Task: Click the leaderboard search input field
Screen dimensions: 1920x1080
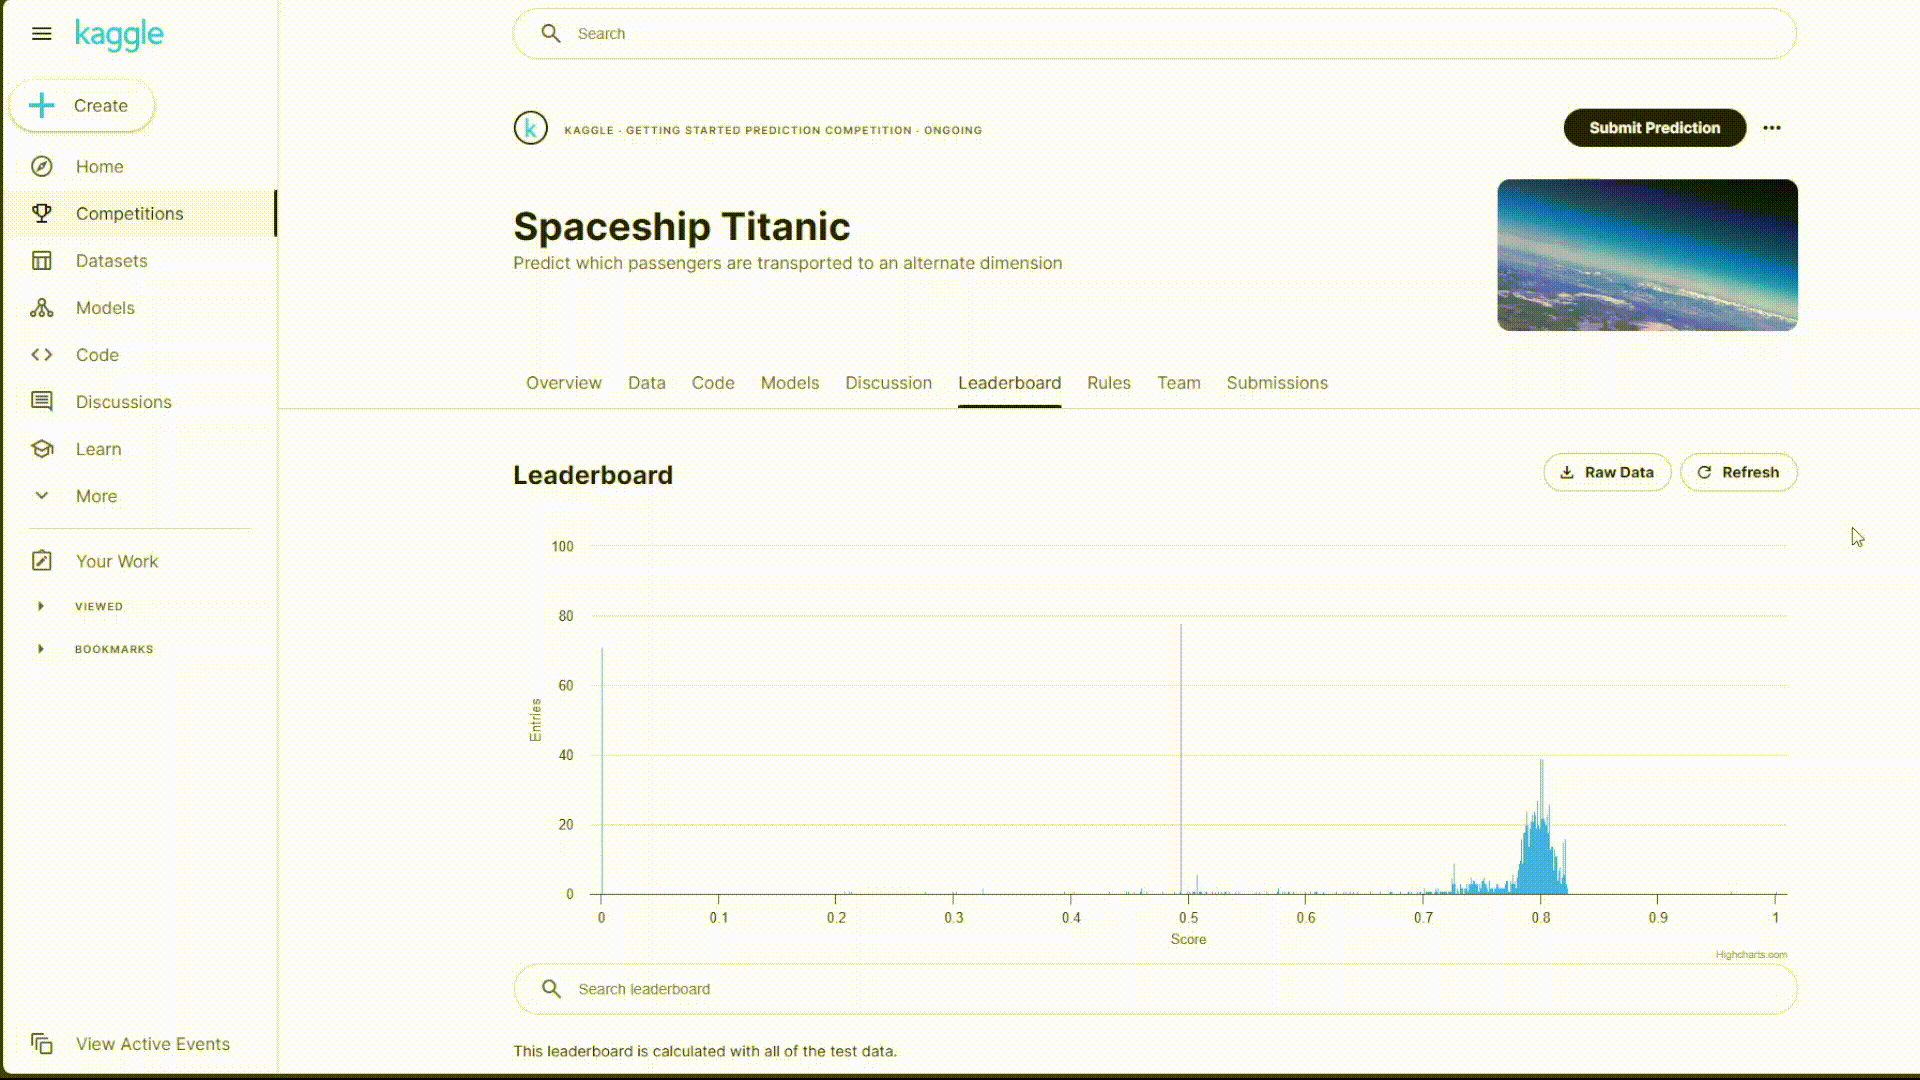Action: (1155, 989)
